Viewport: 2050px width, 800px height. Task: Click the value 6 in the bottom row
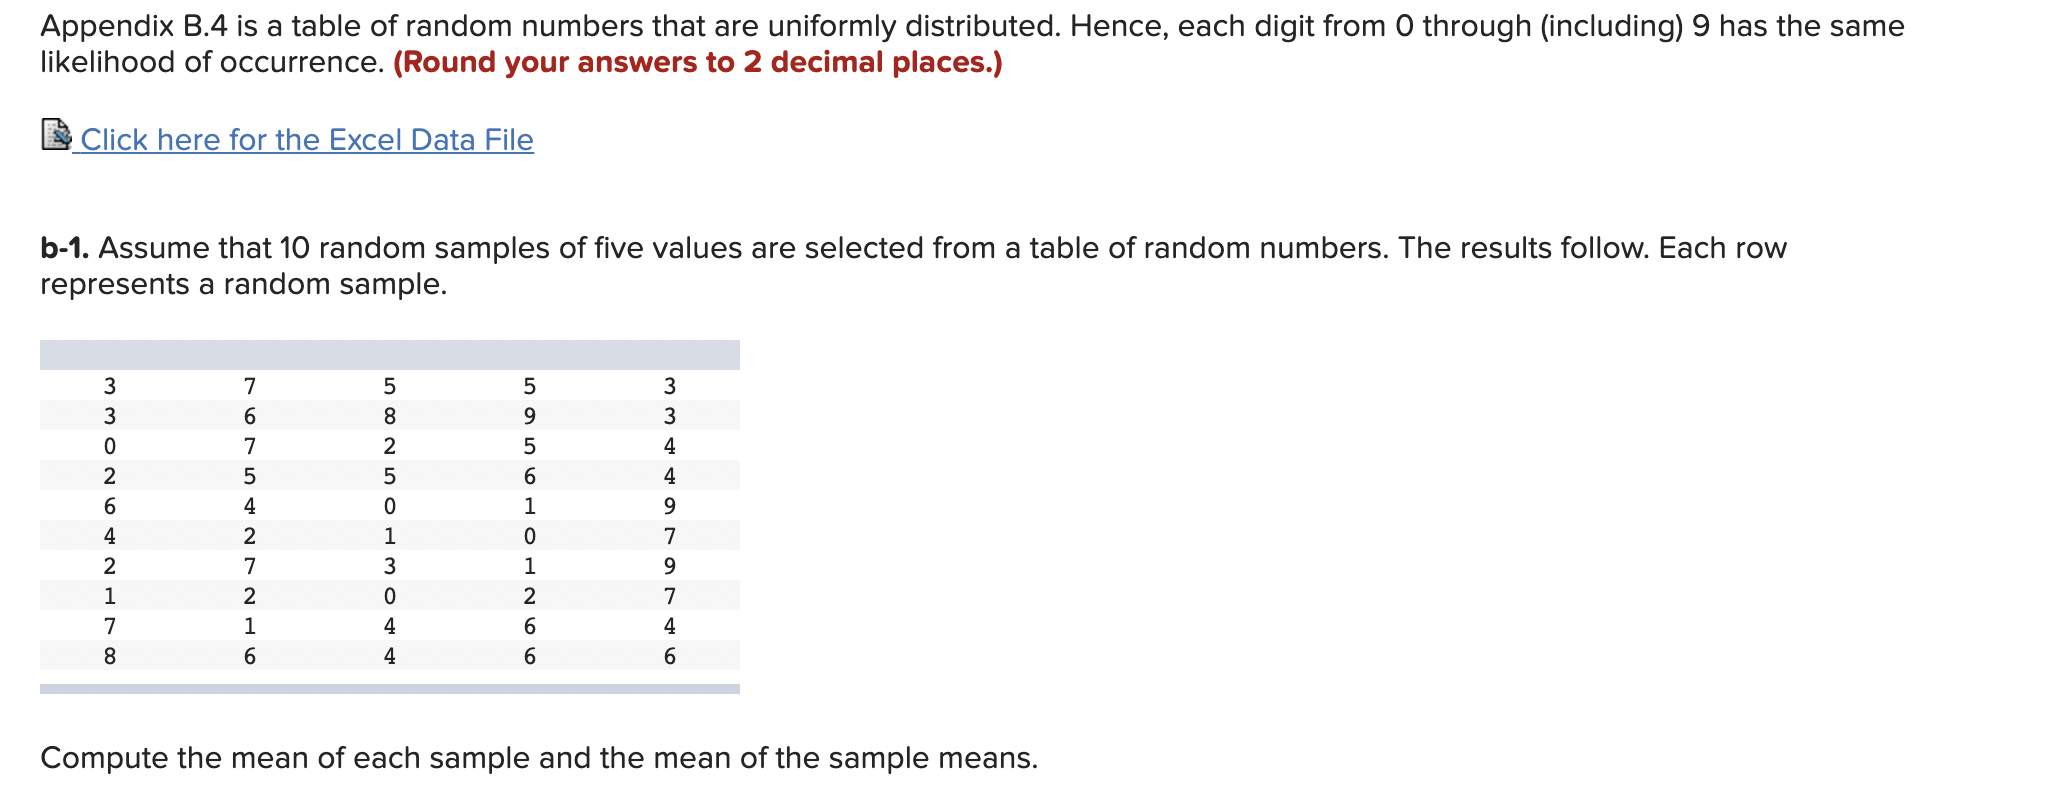click(x=250, y=653)
